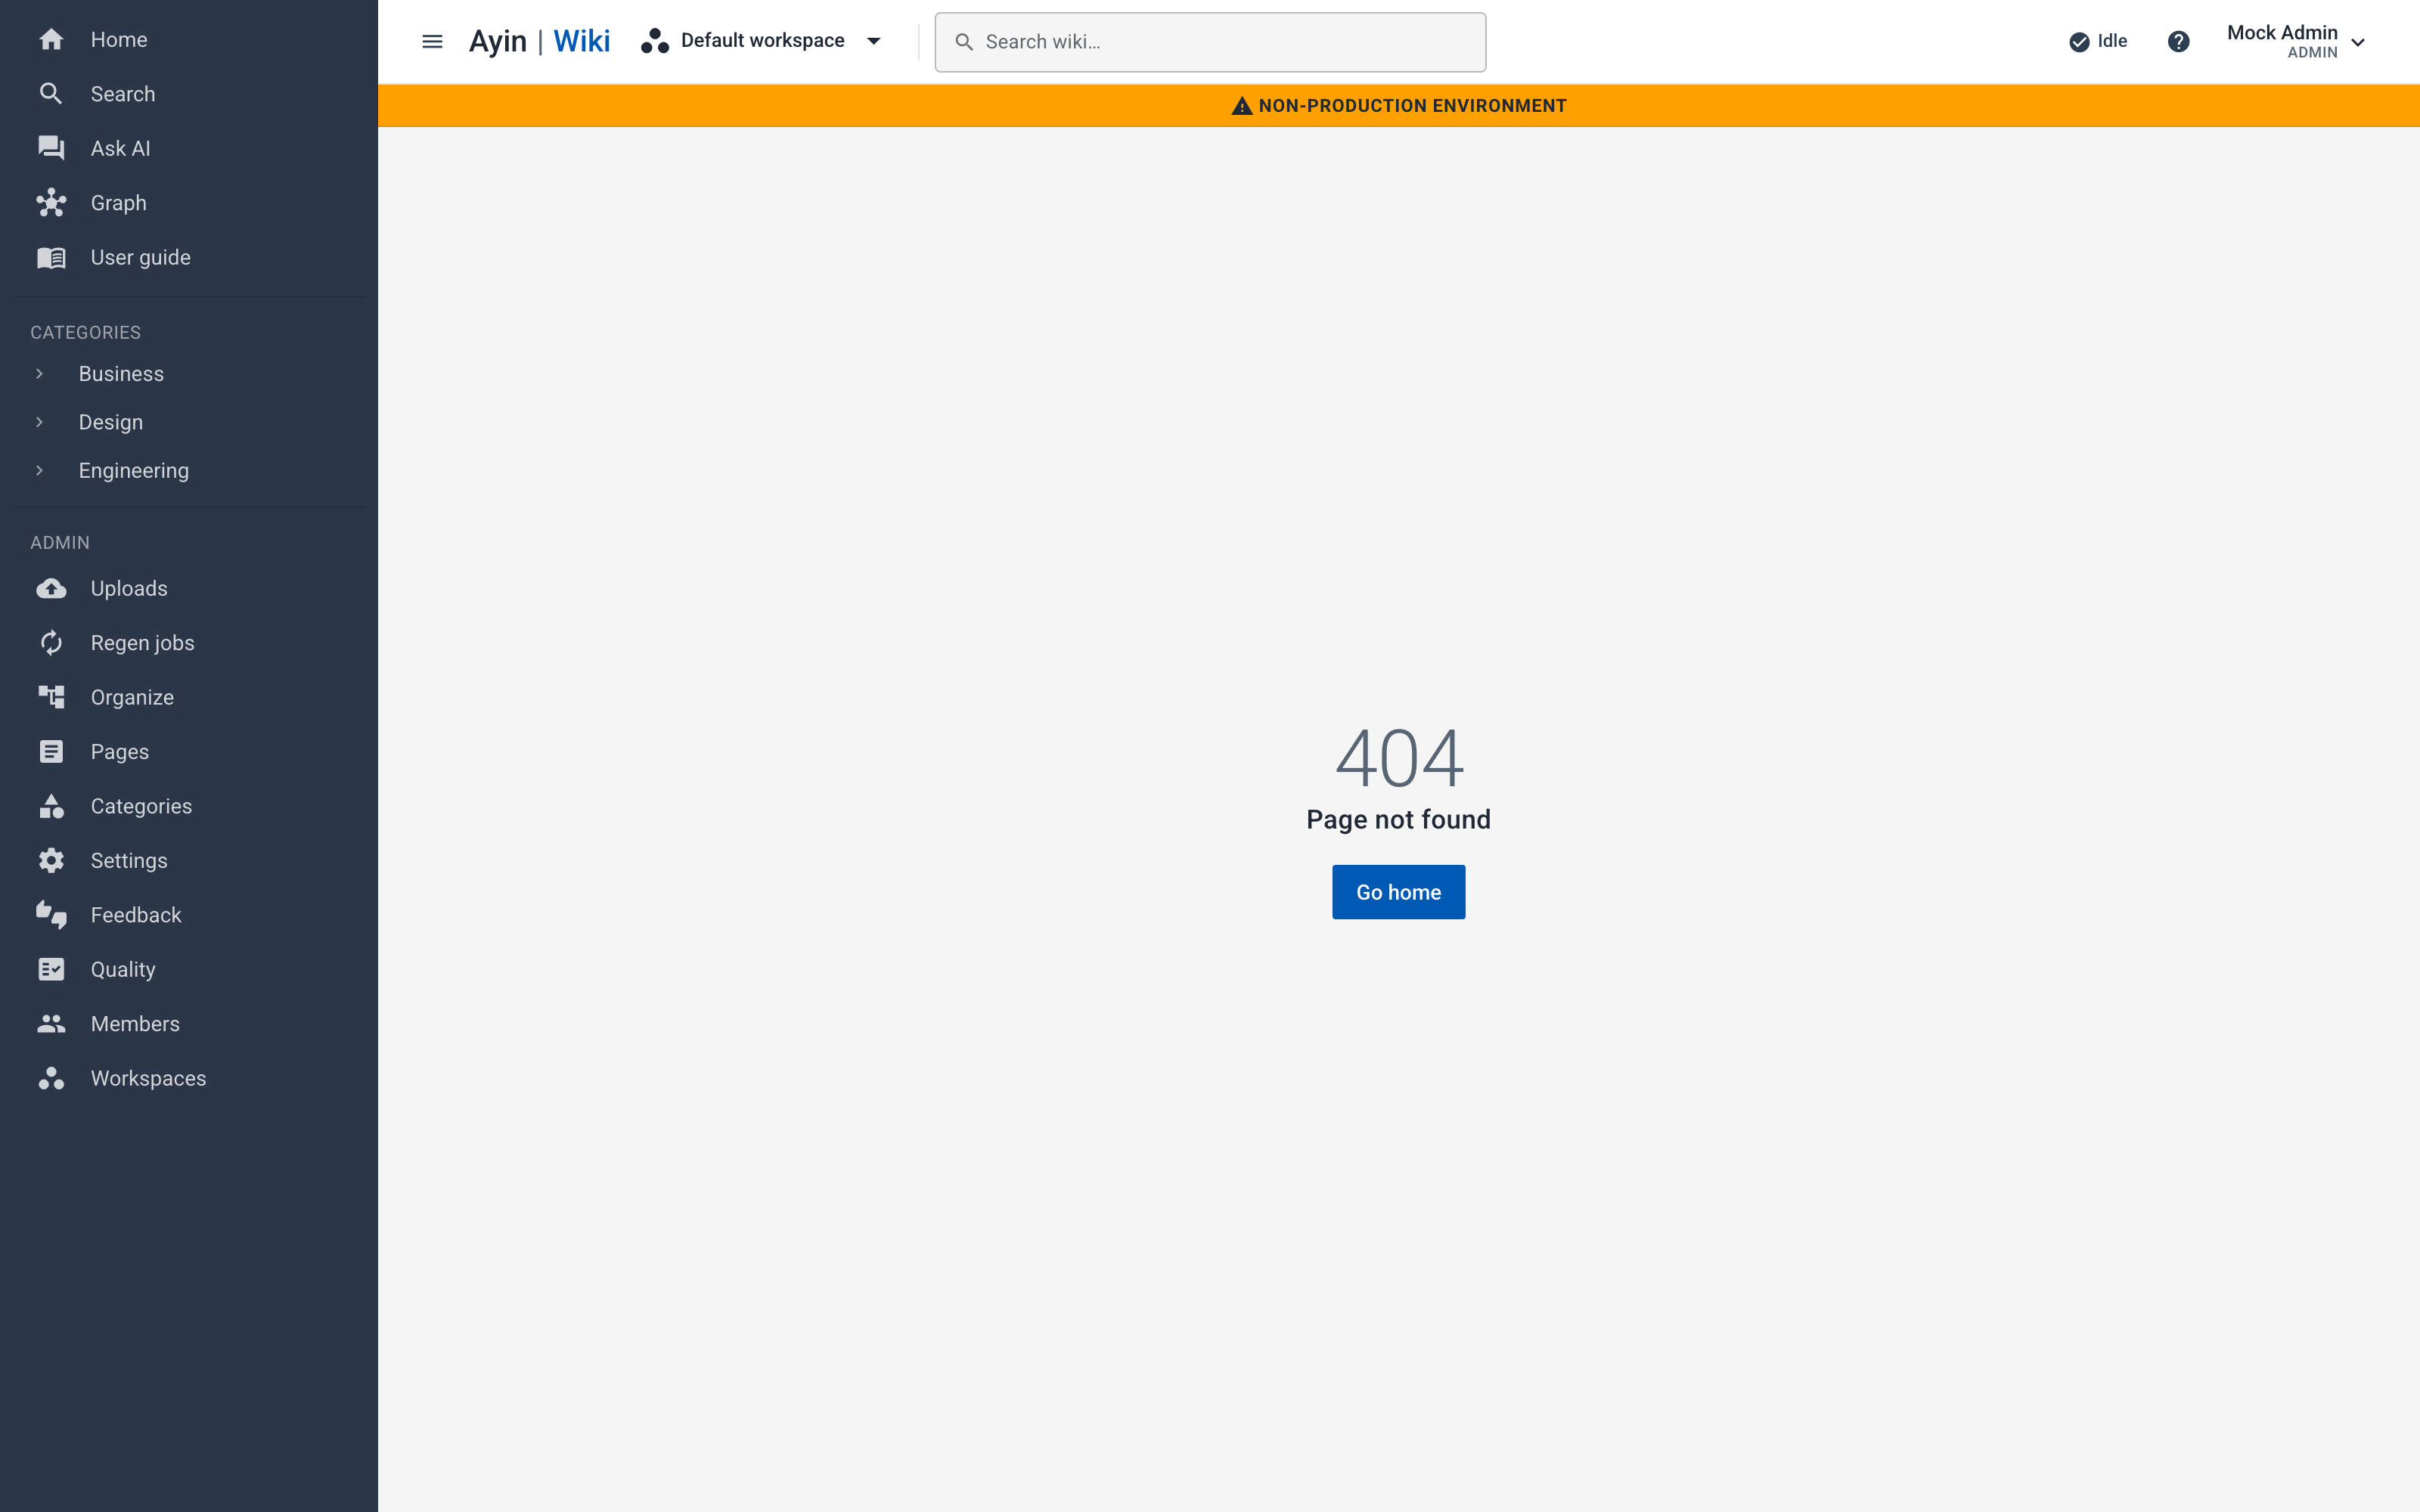The image size is (2420, 1512).
Task: Expand the Business category chevron
Action: 40,374
